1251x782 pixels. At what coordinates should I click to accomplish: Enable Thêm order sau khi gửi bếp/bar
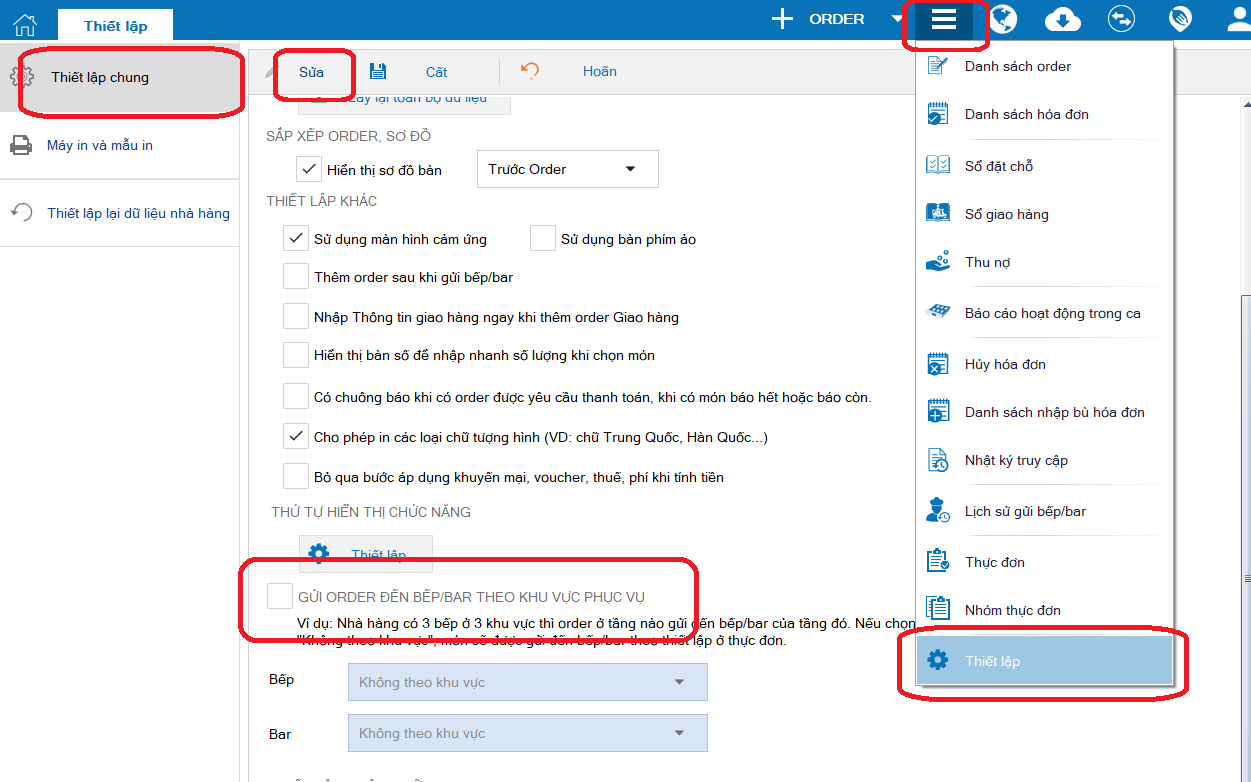point(295,276)
